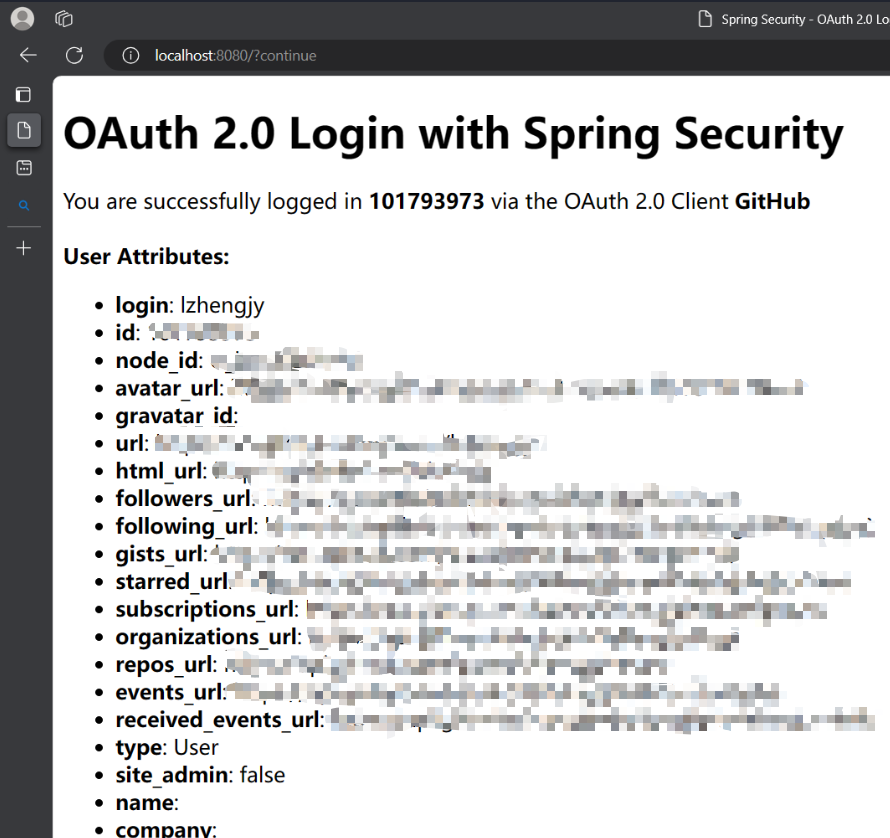Open a new tab with plus icon
Screen dimensions: 890x838
point(24,248)
